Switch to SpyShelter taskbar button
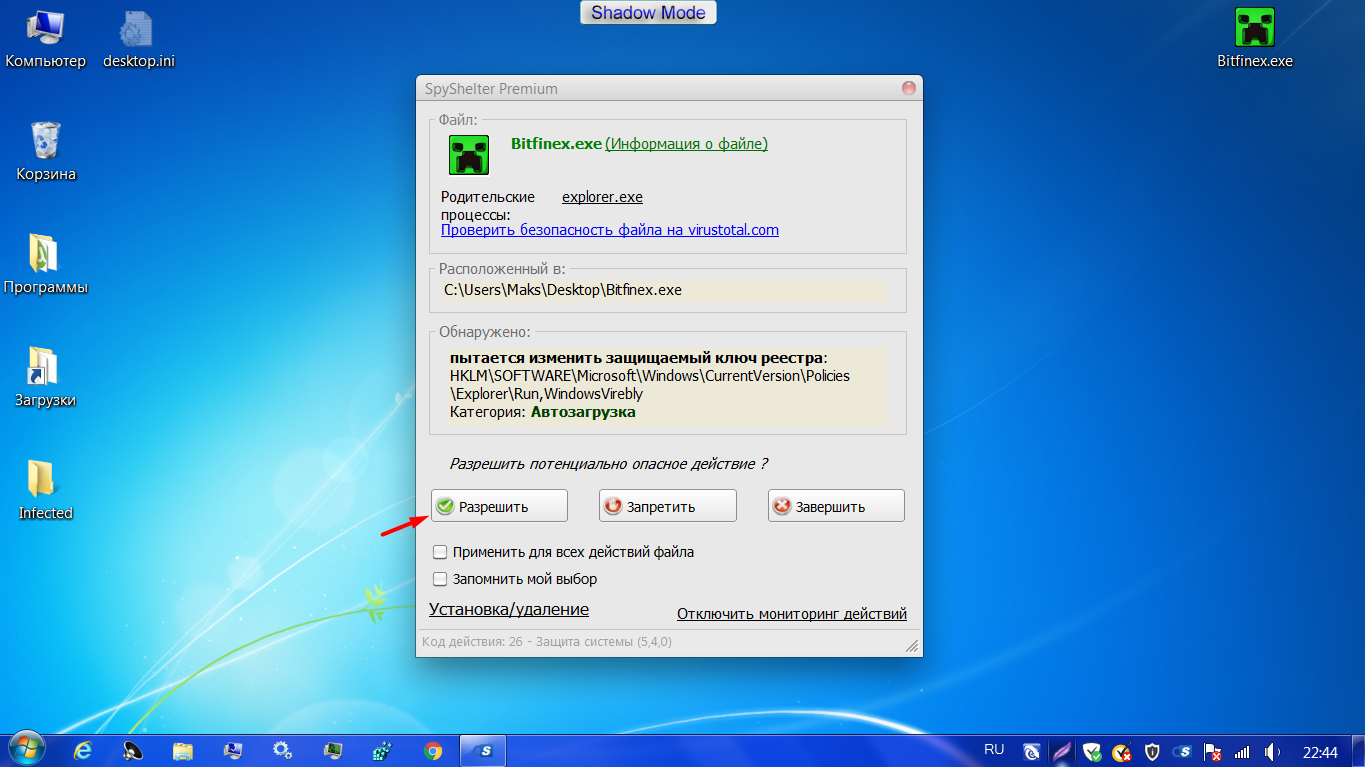 coord(483,751)
